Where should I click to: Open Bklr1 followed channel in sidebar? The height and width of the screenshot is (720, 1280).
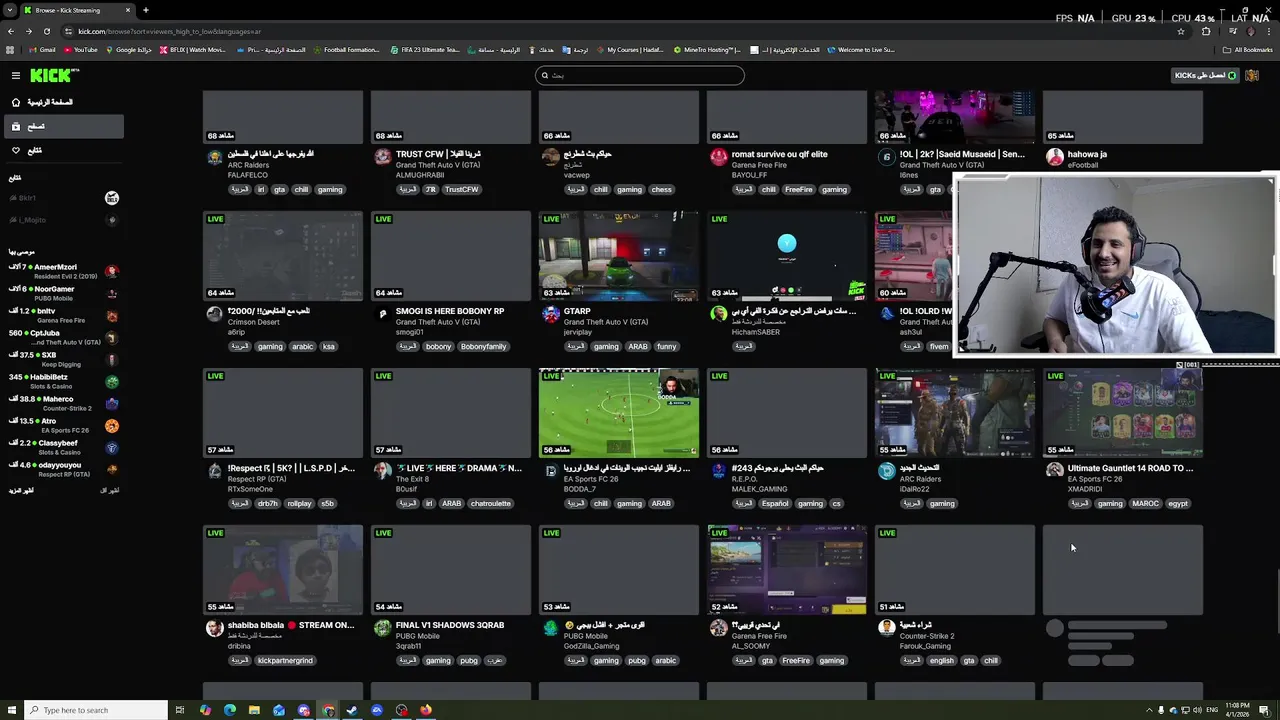[x=62, y=198]
